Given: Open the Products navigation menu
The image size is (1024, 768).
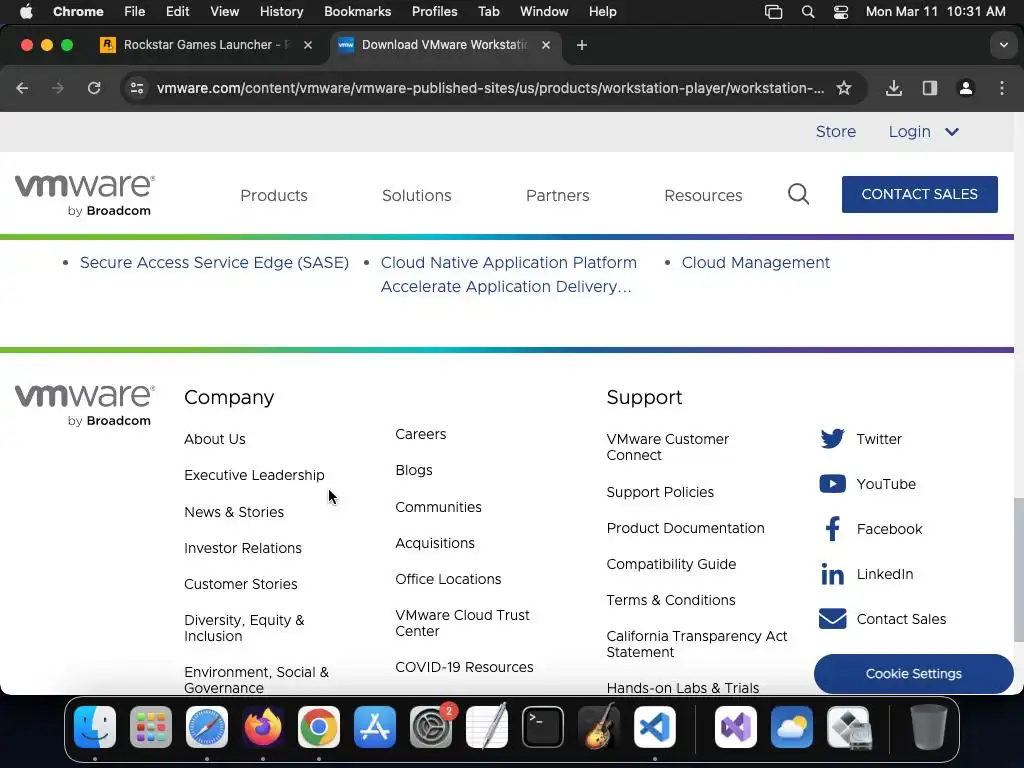Looking at the screenshot, I should pyautogui.click(x=274, y=195).
